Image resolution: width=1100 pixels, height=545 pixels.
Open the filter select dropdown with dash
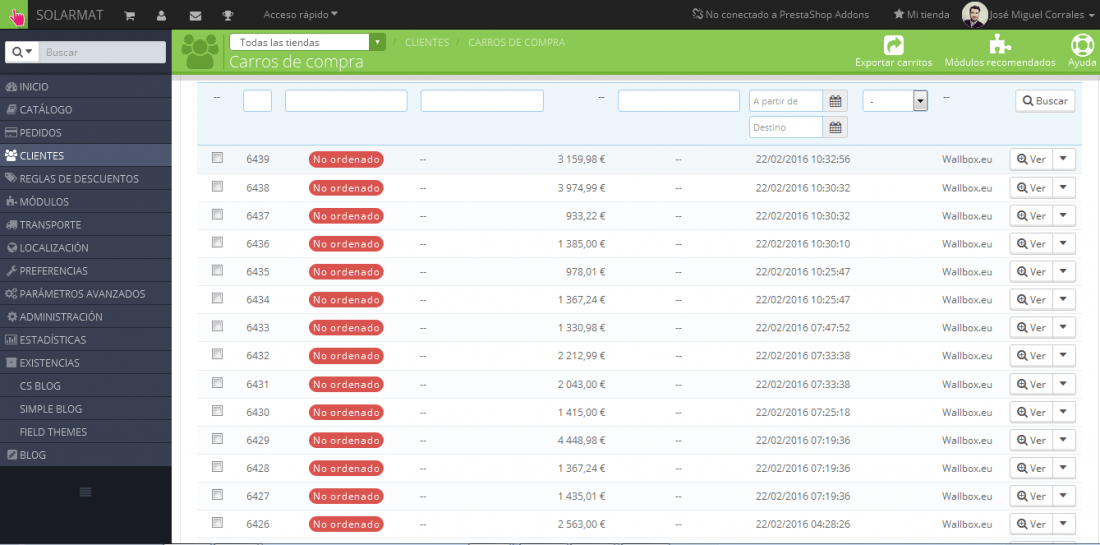coord(896,101)
